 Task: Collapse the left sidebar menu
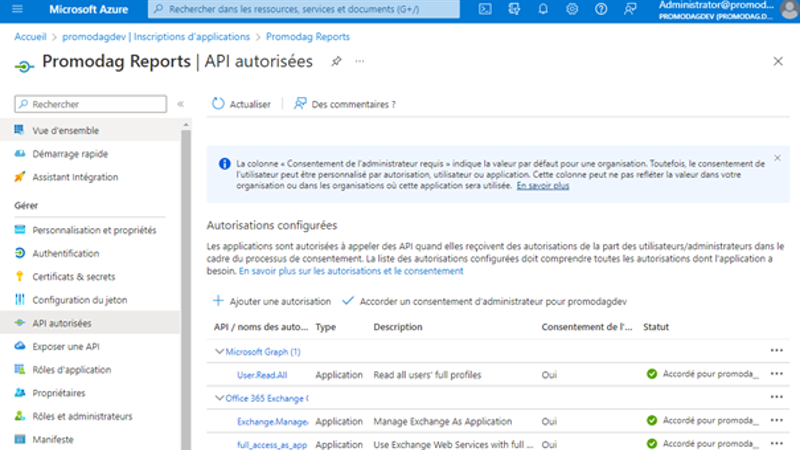point(180,104)
